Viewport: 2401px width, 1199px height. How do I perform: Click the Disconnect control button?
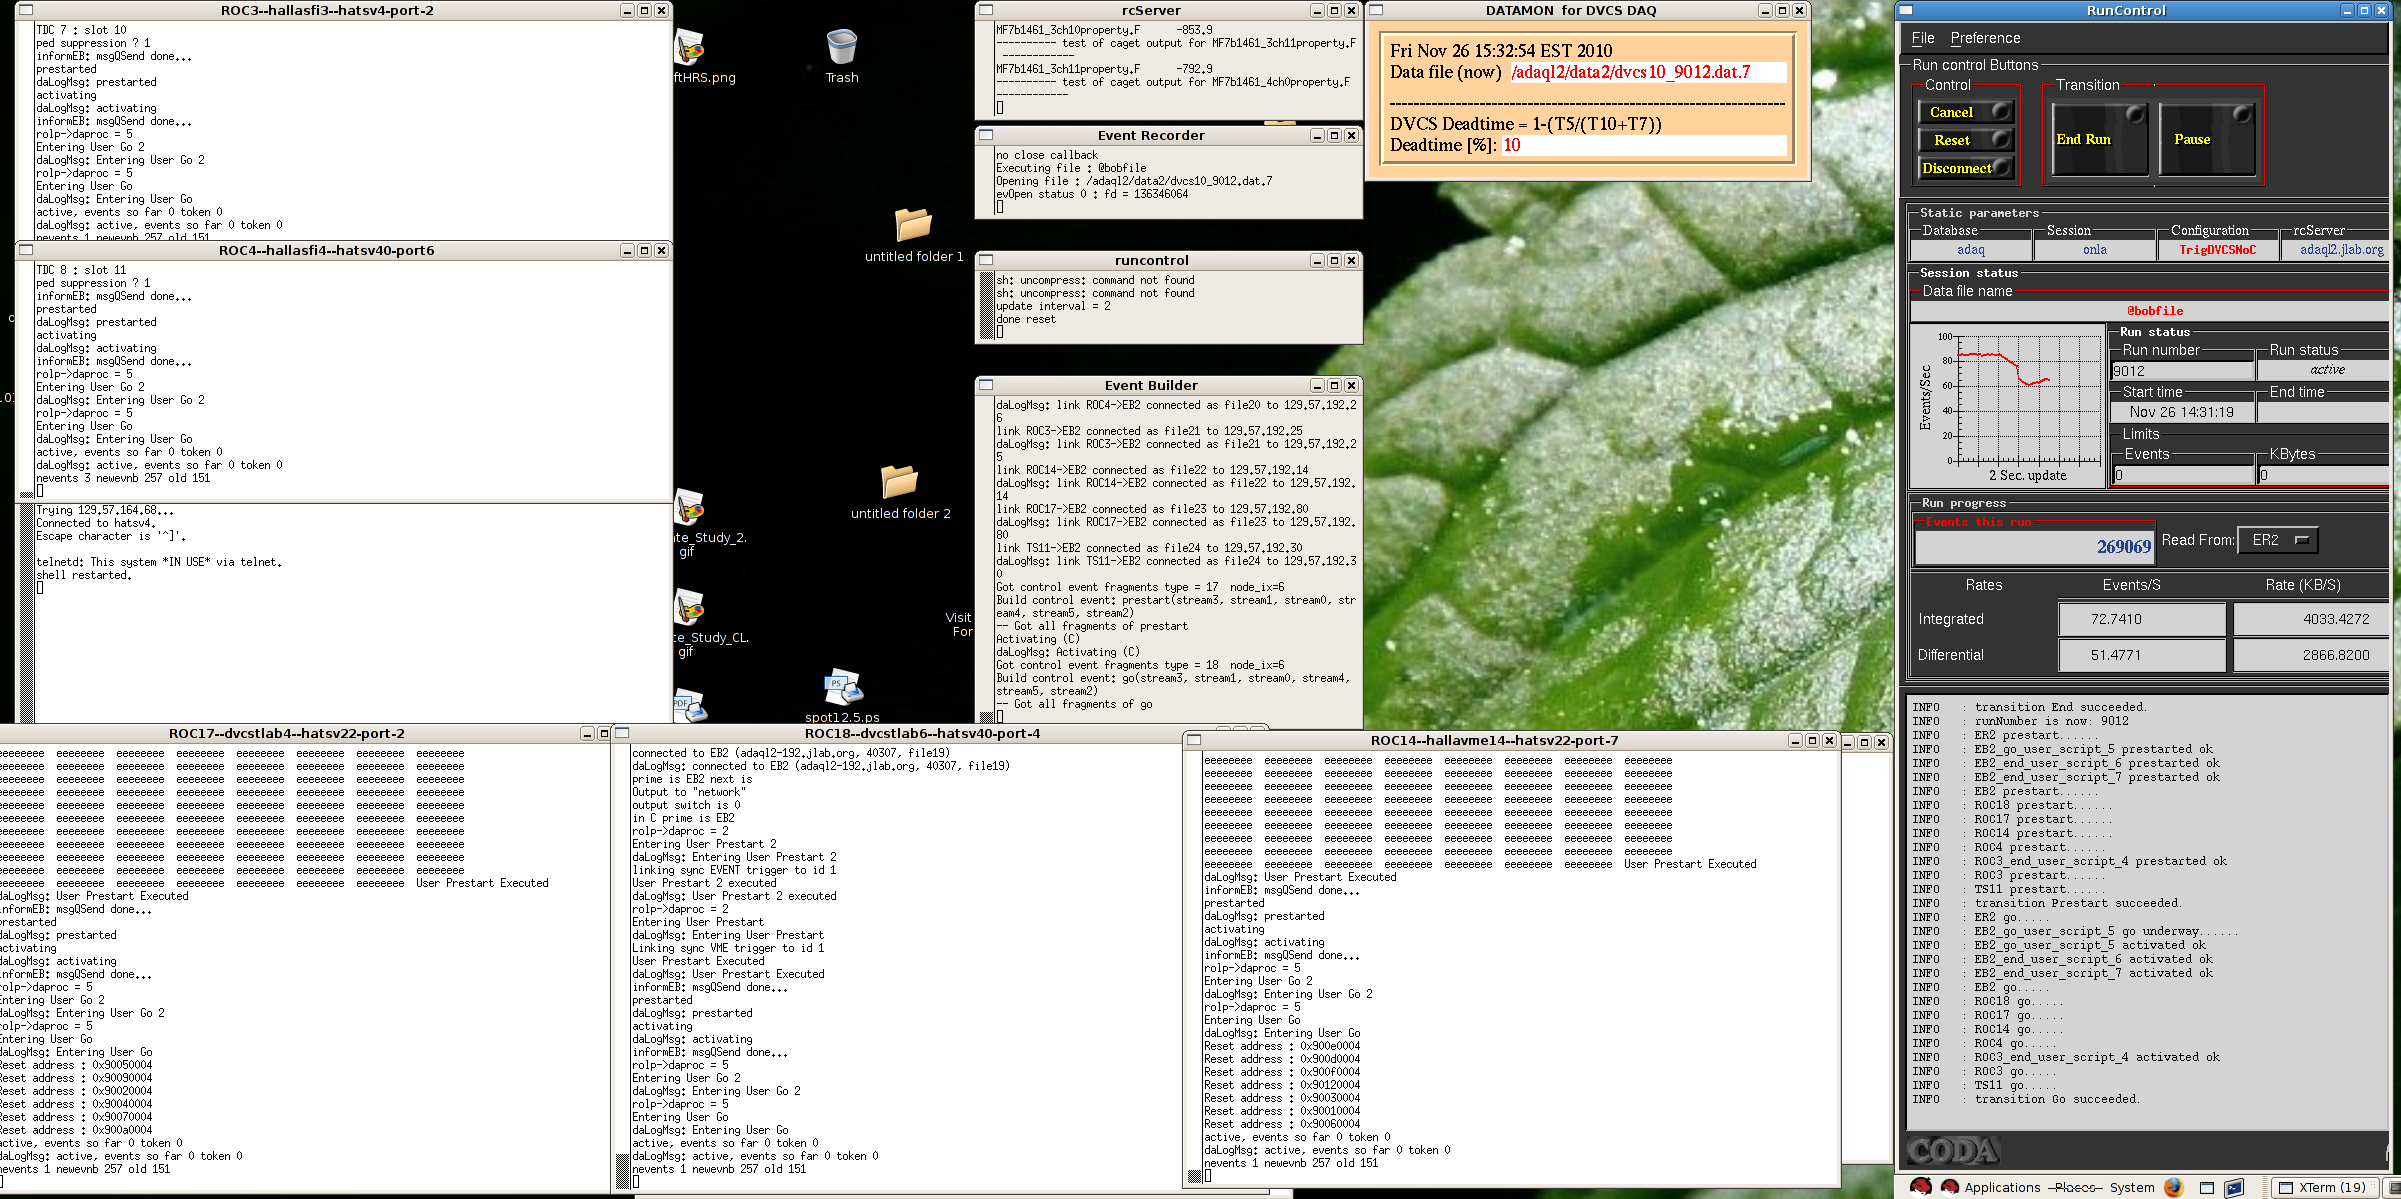1965,168
